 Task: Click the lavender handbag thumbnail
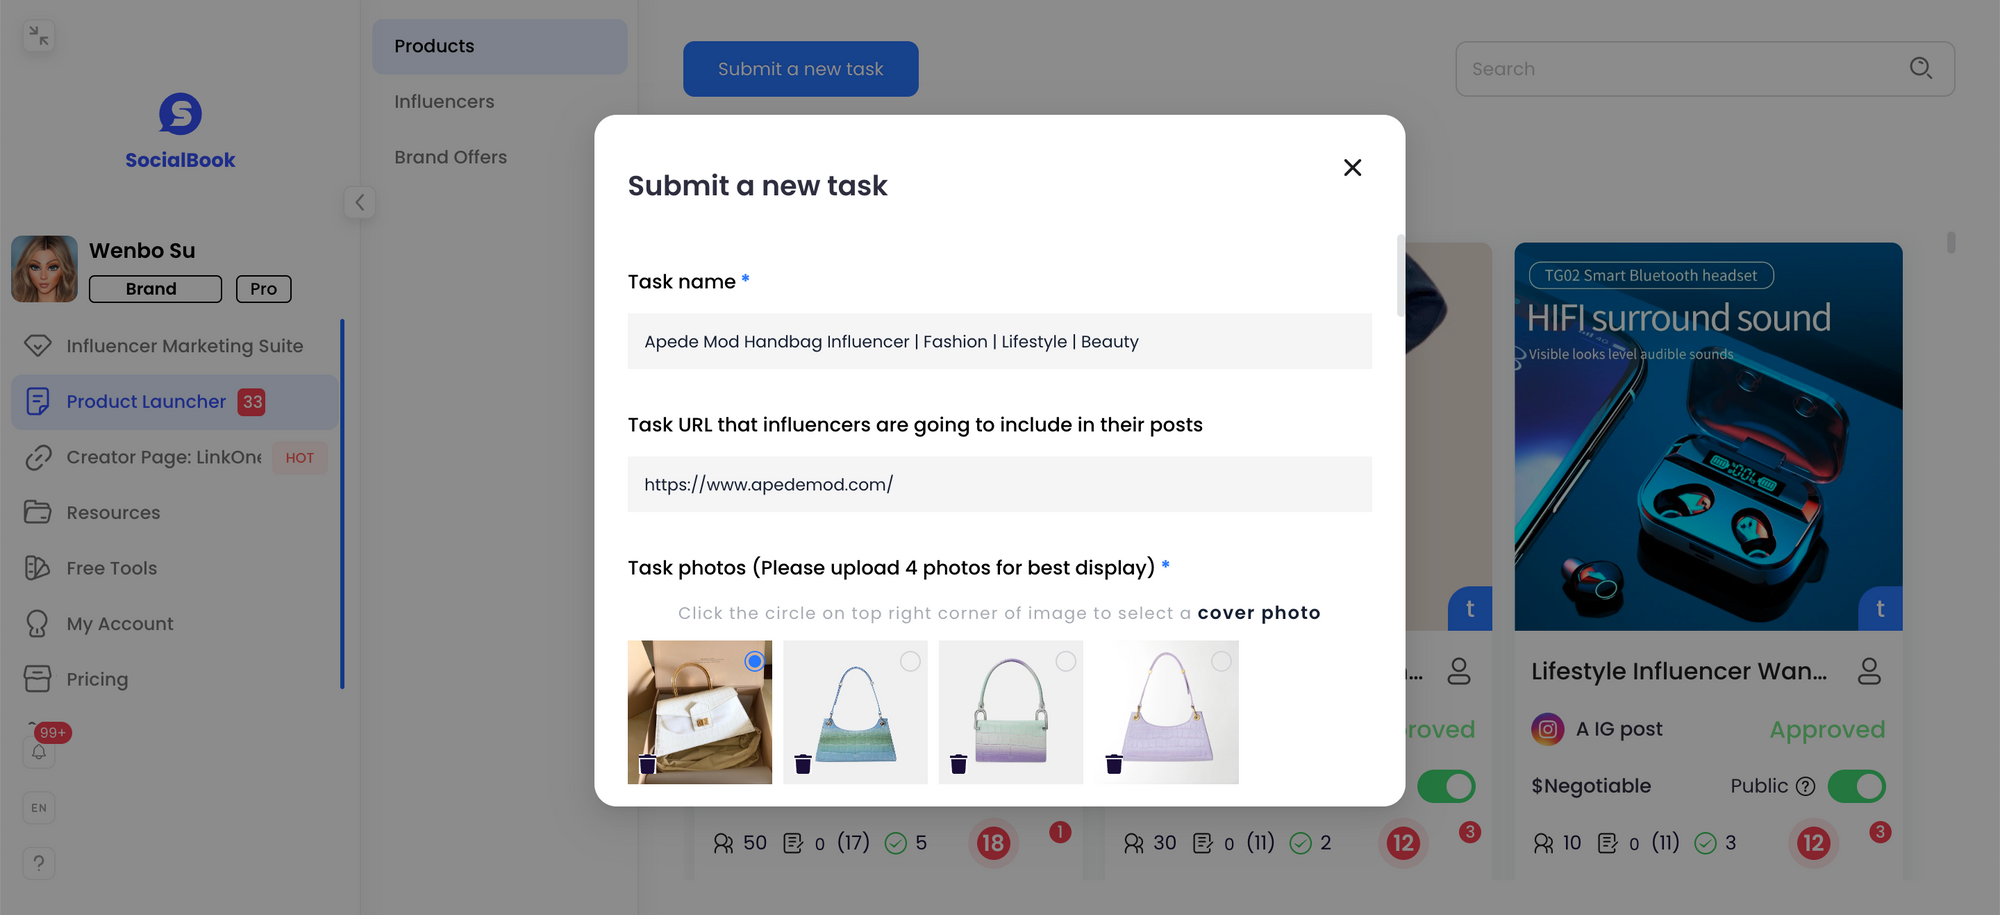click(1166, 712)
